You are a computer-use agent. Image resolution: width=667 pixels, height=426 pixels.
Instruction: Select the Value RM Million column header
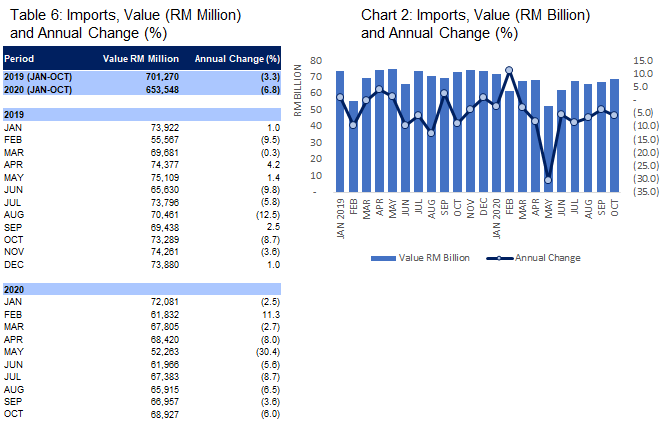click(142, 59)
